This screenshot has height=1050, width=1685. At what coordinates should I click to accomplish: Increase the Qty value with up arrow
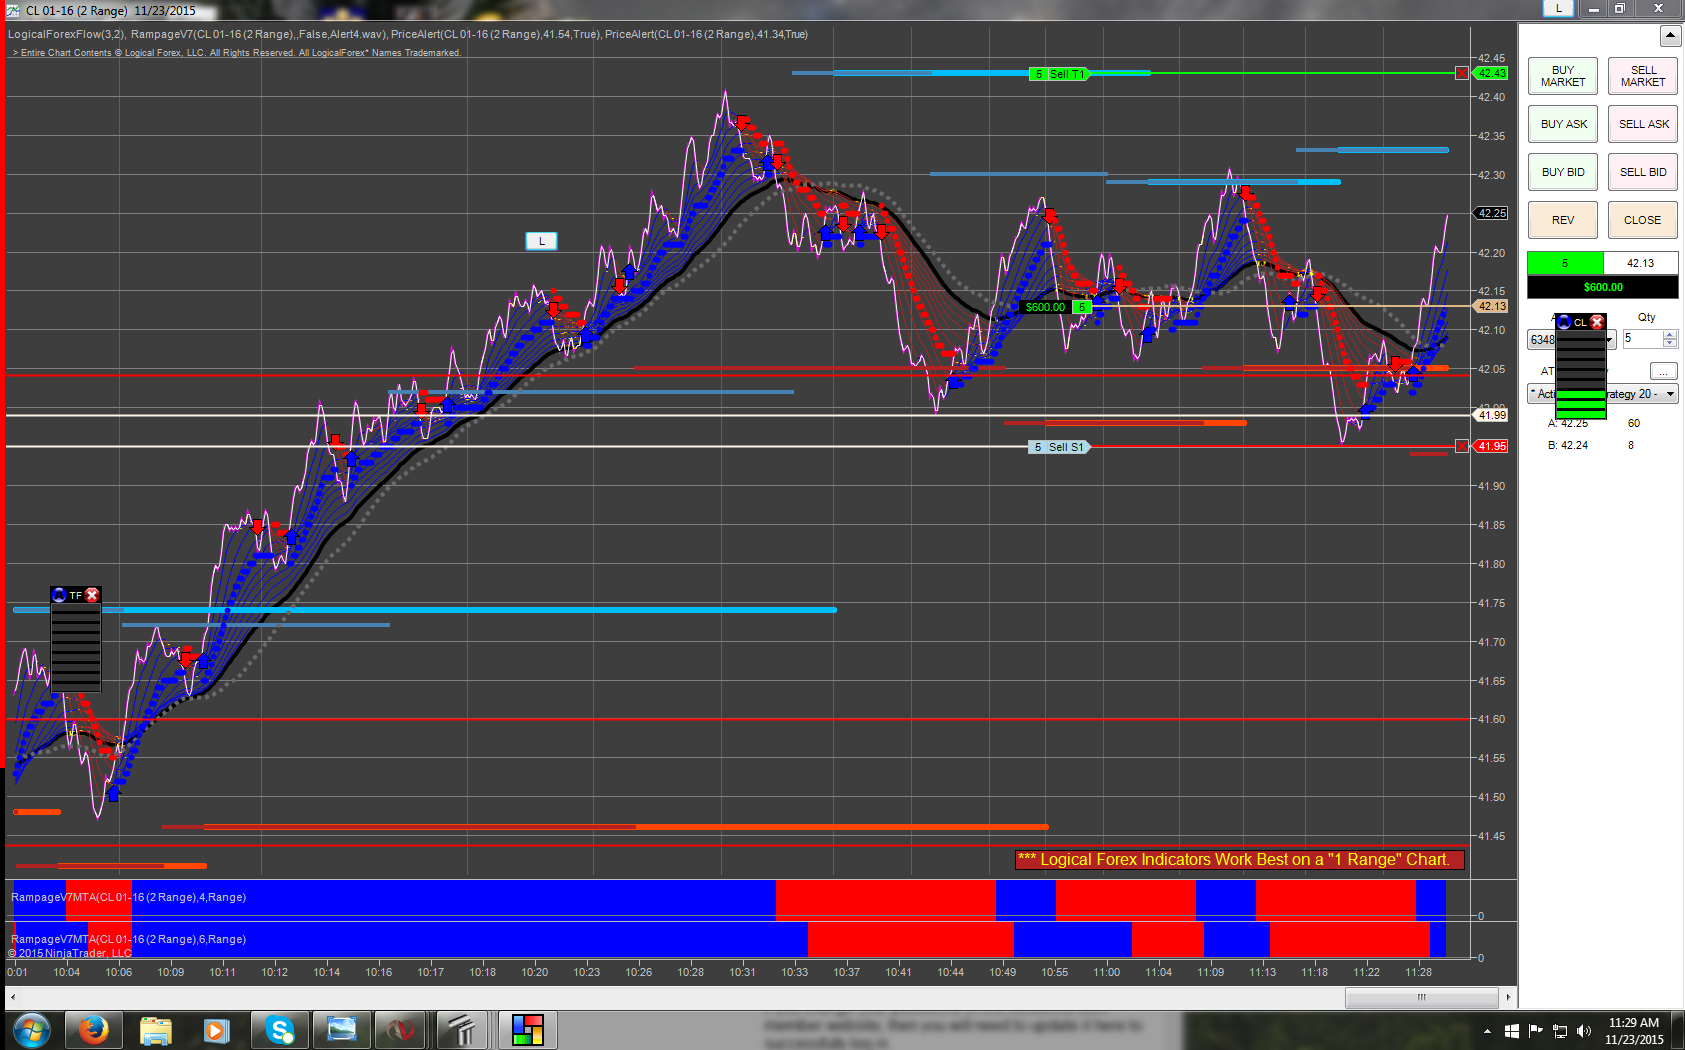click(1670, 334)
